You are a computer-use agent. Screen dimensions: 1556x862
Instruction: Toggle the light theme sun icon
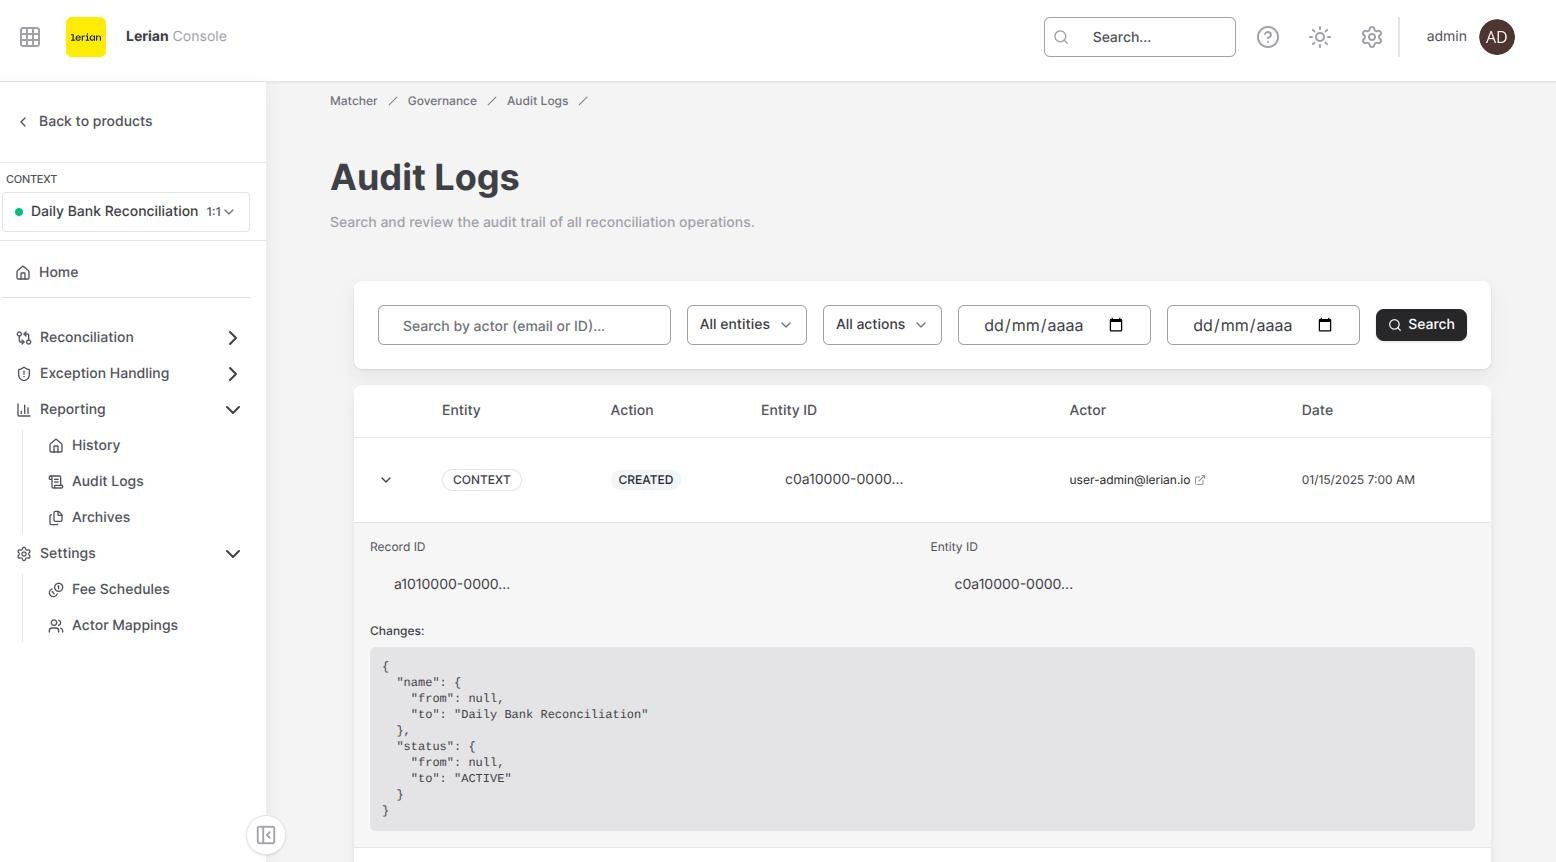[x=1320, y=37]
